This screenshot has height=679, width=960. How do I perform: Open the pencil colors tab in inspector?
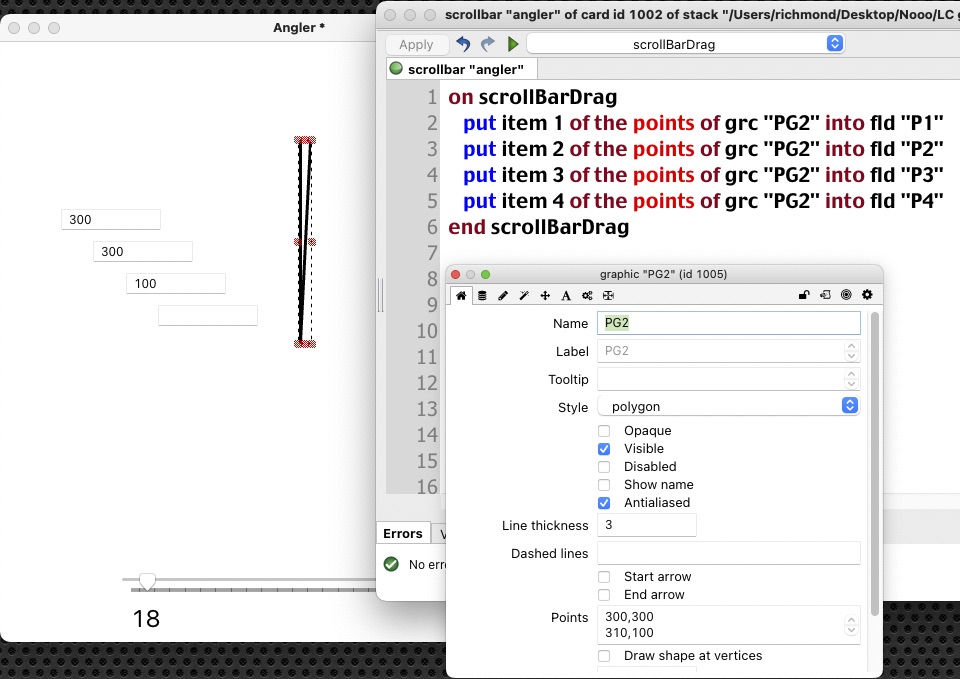pos(503,295)
